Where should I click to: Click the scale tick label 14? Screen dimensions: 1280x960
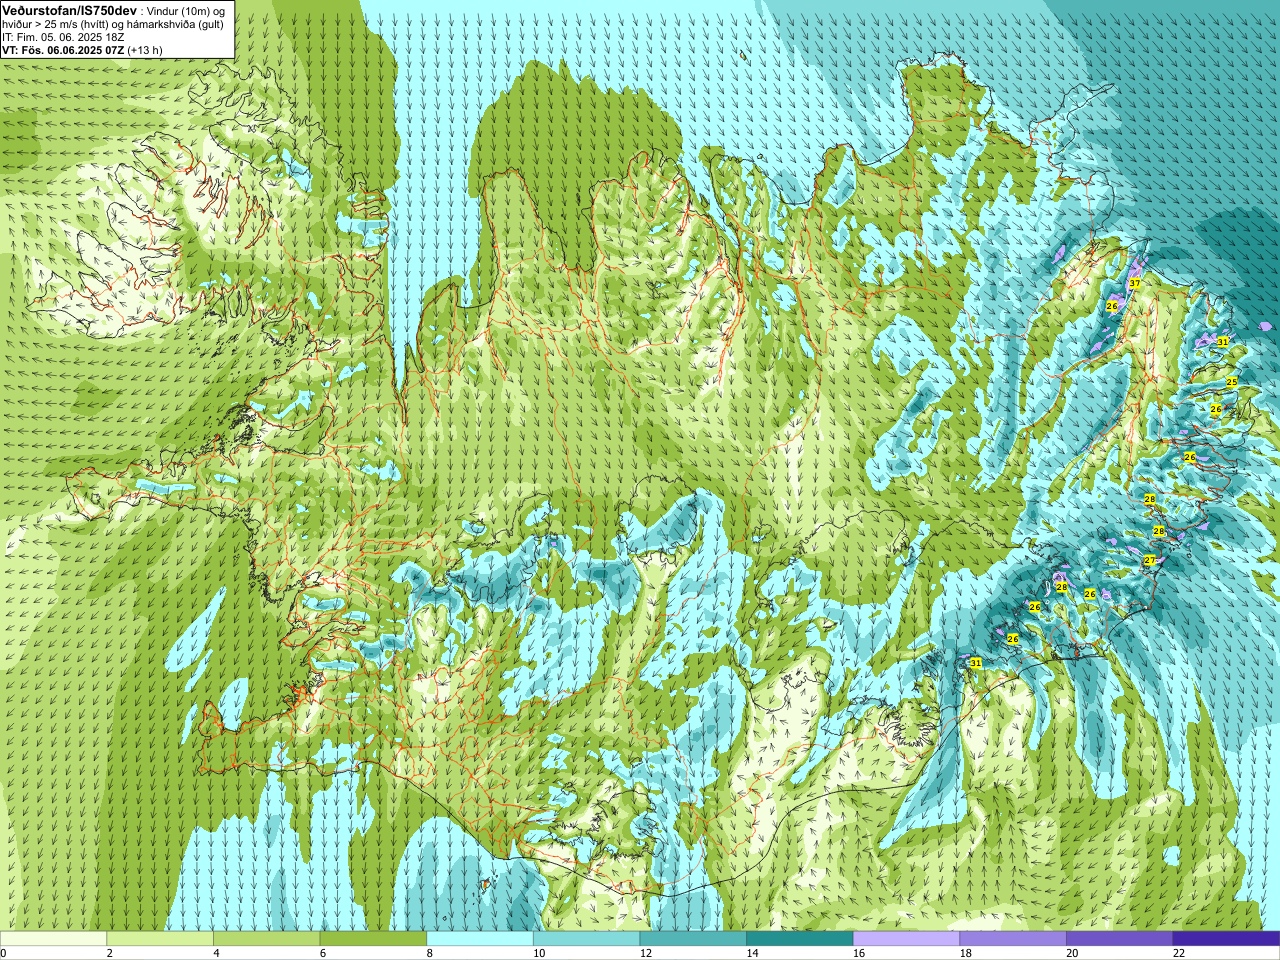[x=752, y=953]
